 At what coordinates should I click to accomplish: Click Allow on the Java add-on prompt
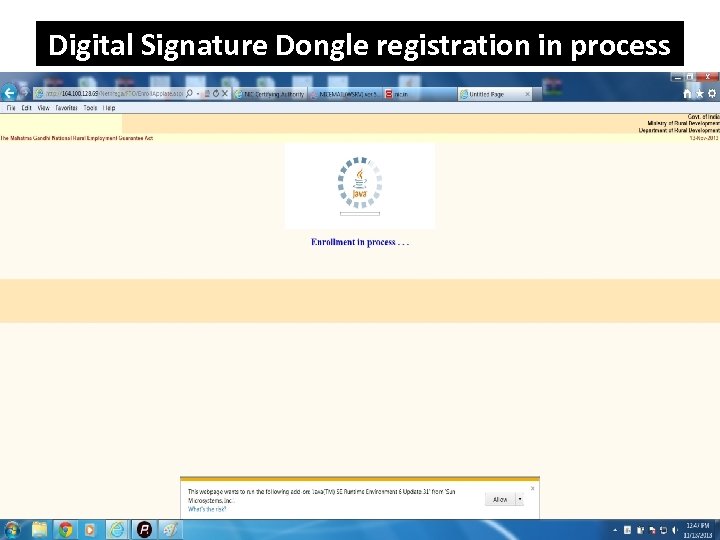(x=500, y=499)
